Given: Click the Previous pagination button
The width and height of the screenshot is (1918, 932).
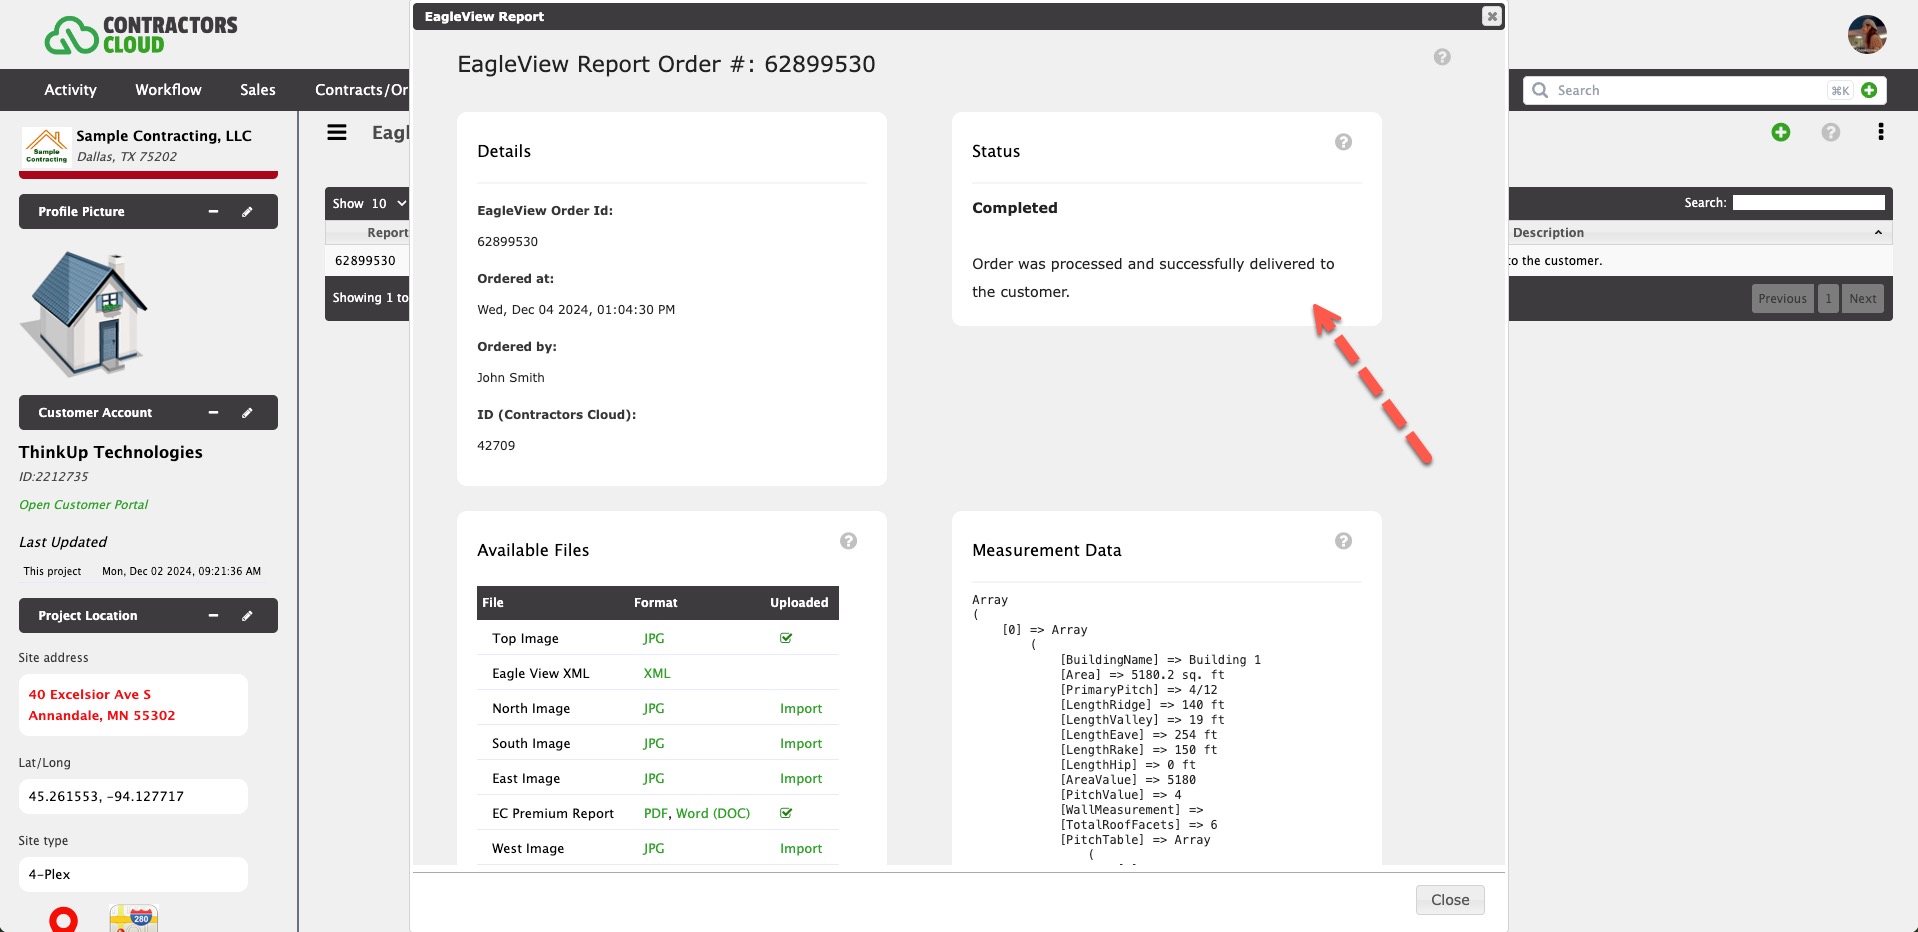Looking at the screenshot, I should coord(1782,298).
